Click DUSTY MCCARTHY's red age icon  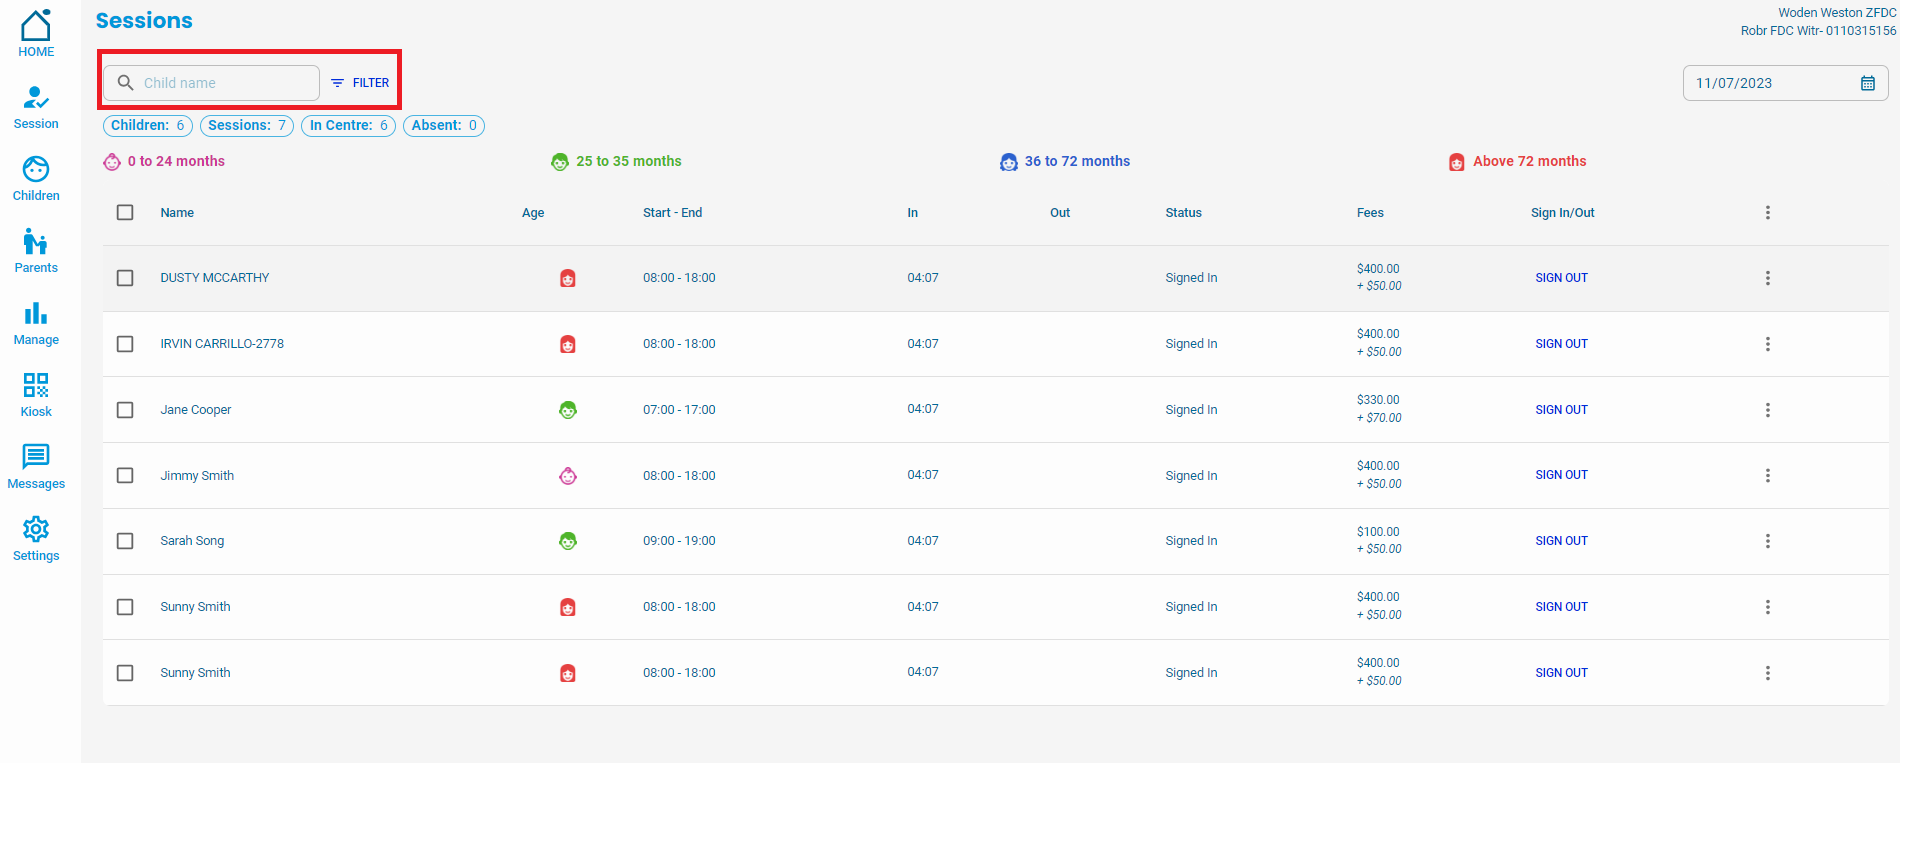tap(568, 279)
